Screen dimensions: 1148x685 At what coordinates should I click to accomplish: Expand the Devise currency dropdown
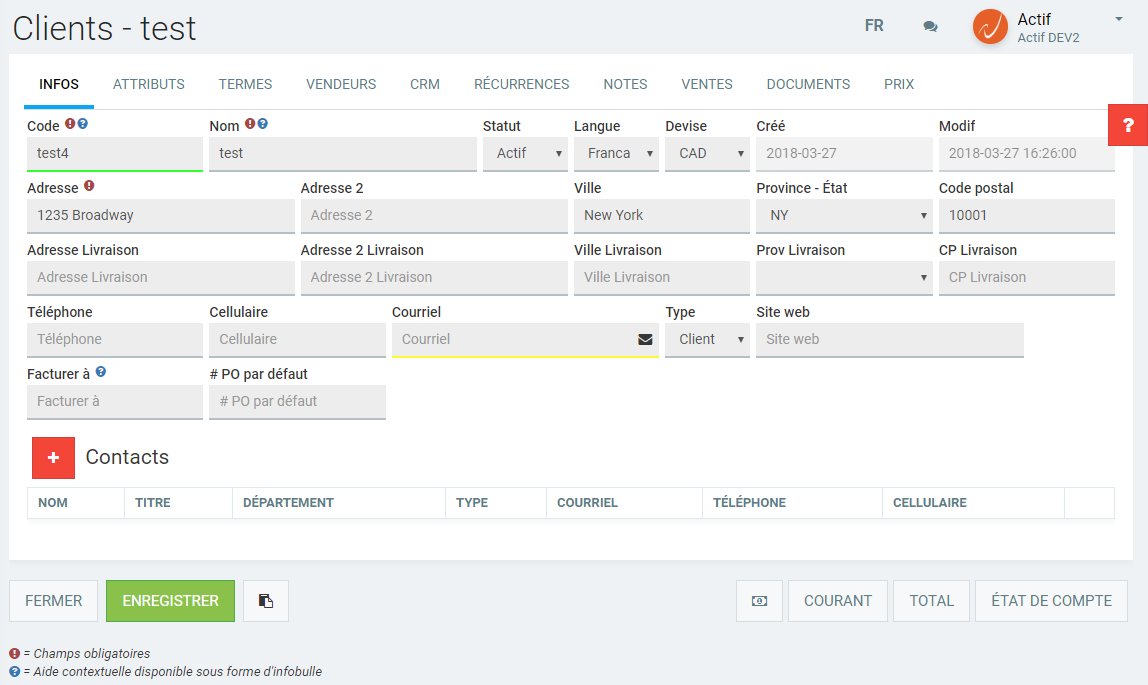click(x=707, y=154)
